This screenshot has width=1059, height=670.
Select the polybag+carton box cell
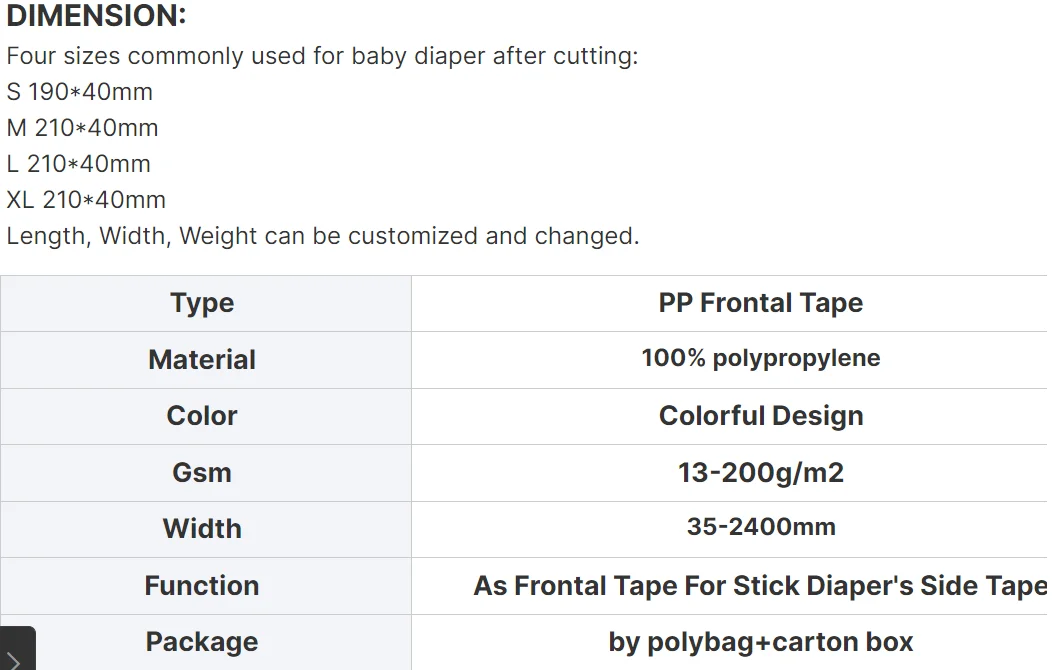pyautogui.click(x=760, y=642)
